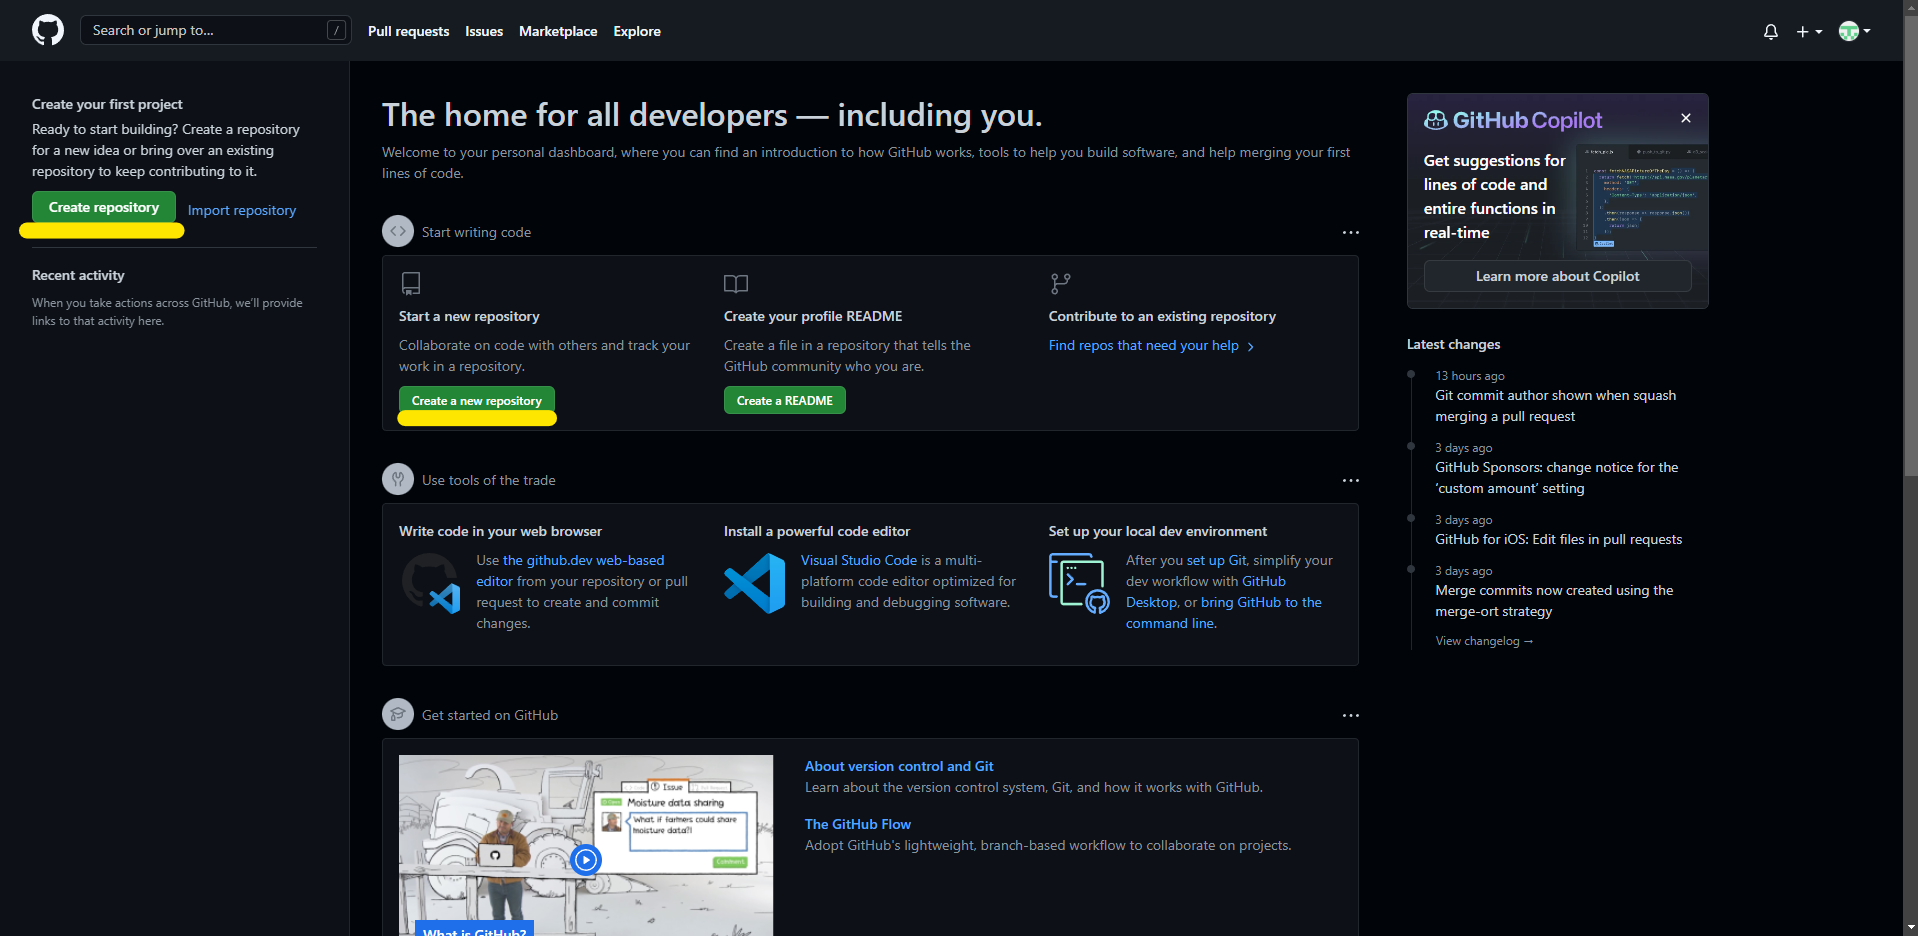This screenshot has width=1918, height=936.
Task: Click the scrollbar down arrow
Action: pyautogui.click(x=1910, y=928)
